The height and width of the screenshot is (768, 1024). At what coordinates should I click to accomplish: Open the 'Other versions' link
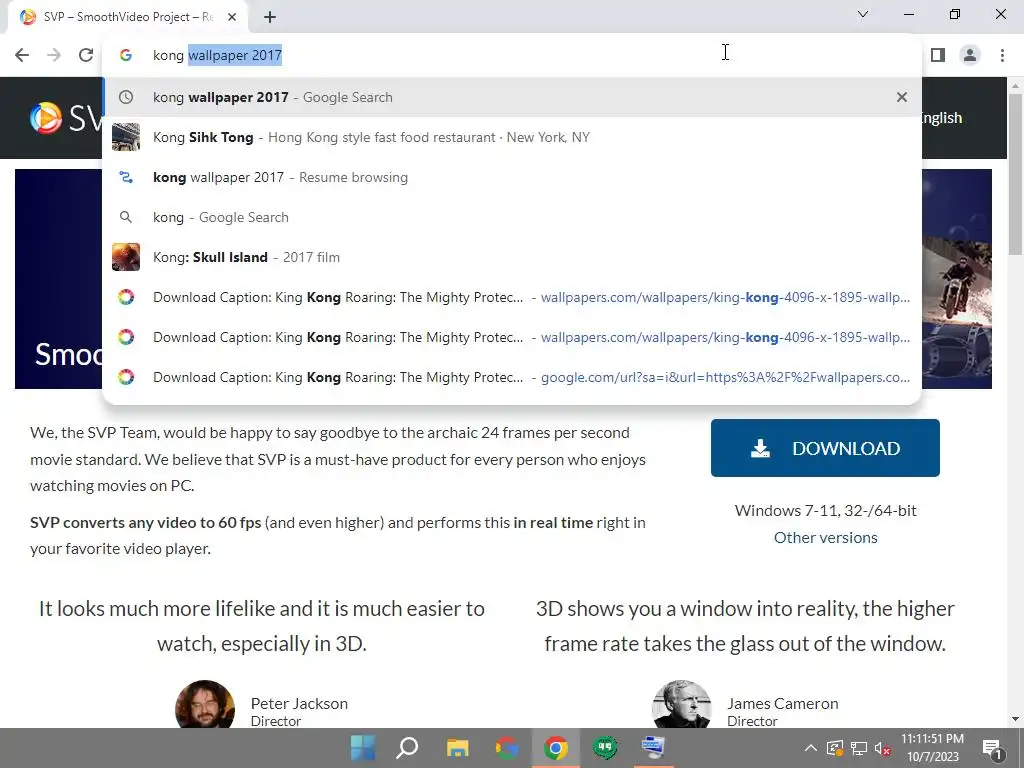pos(825,537)
